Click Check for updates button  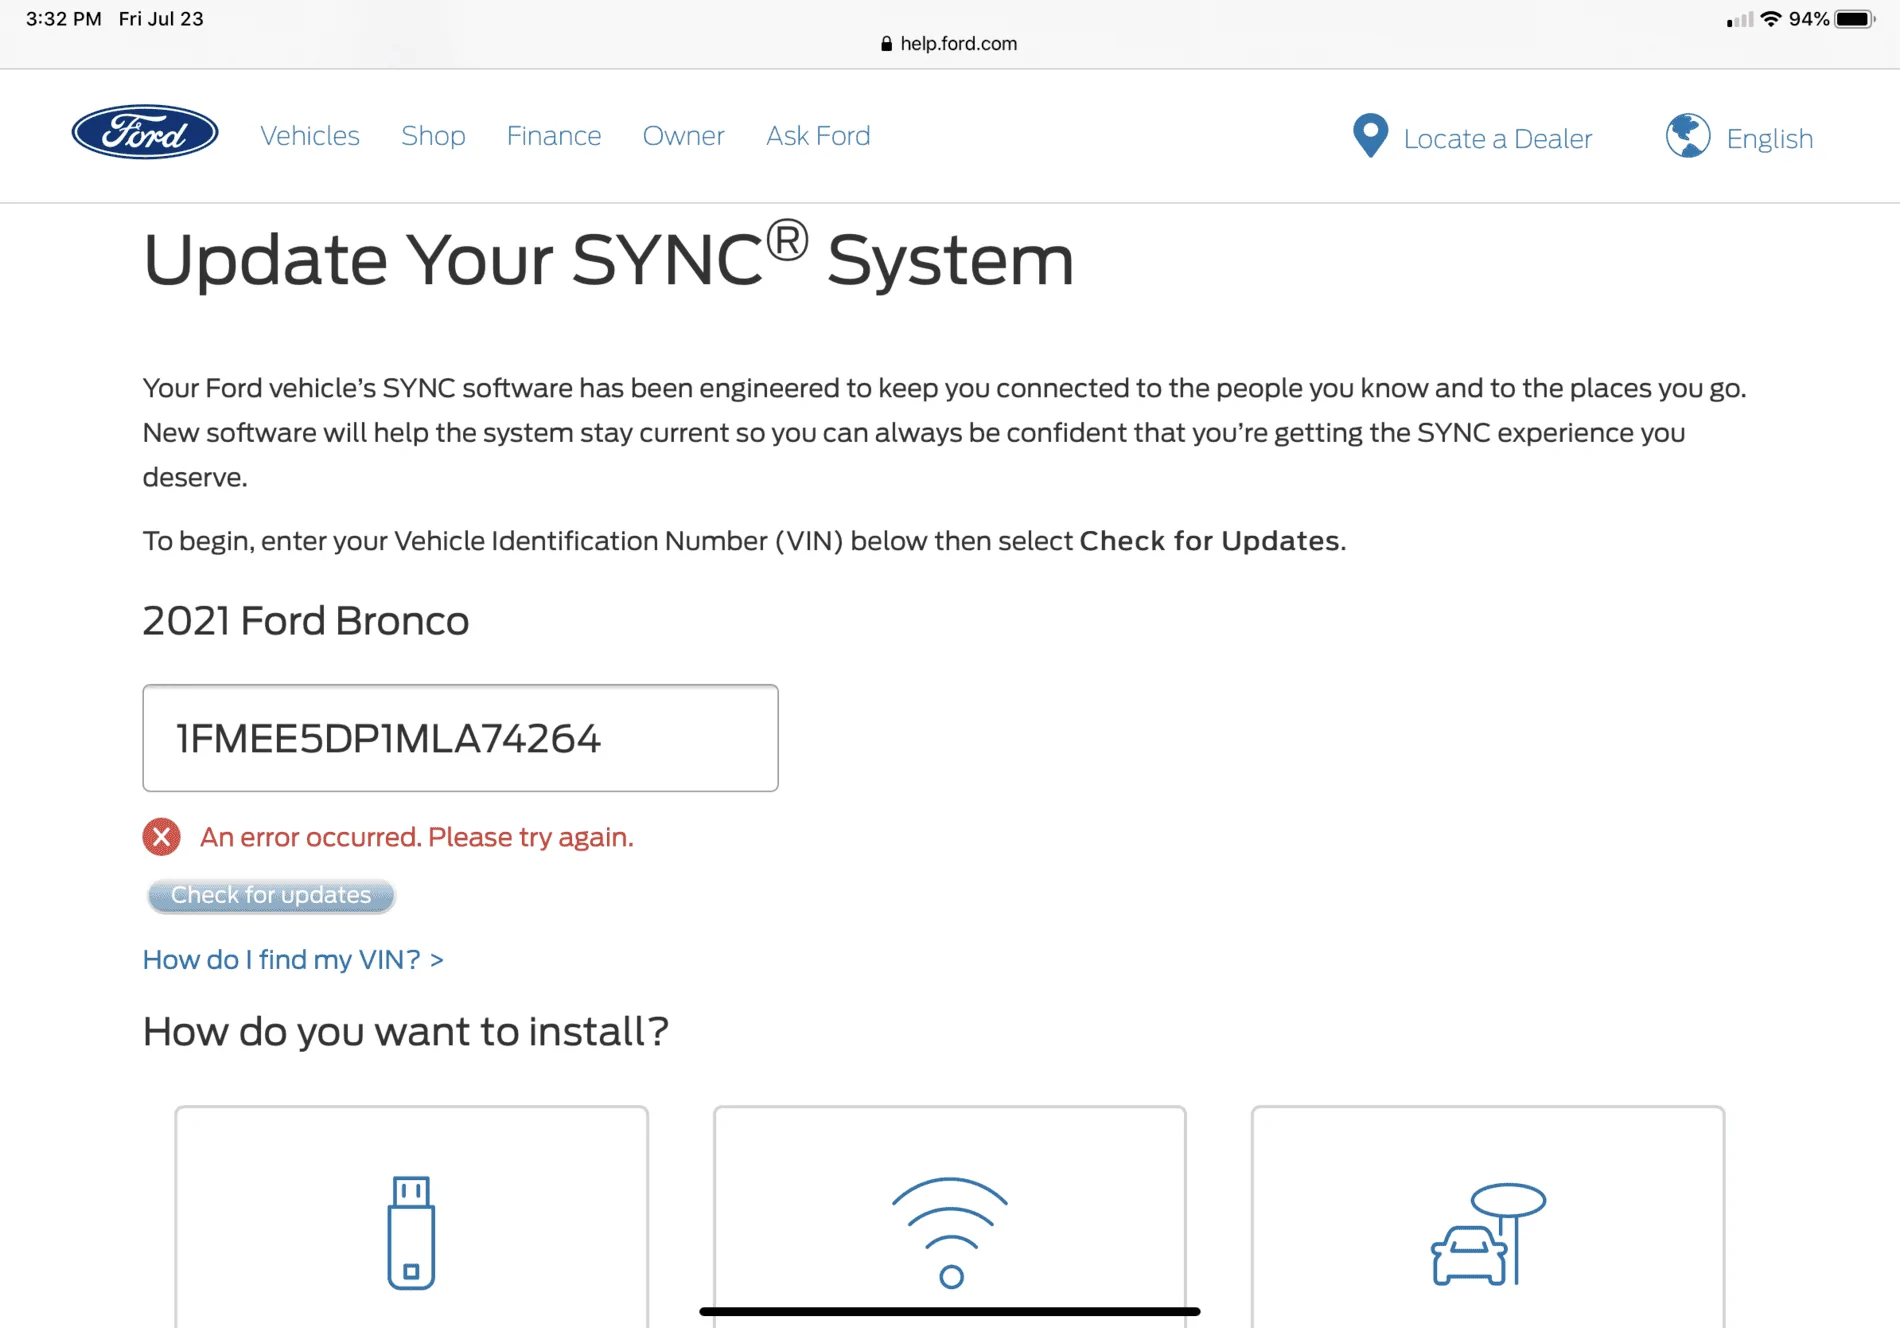tap(271, 895)
